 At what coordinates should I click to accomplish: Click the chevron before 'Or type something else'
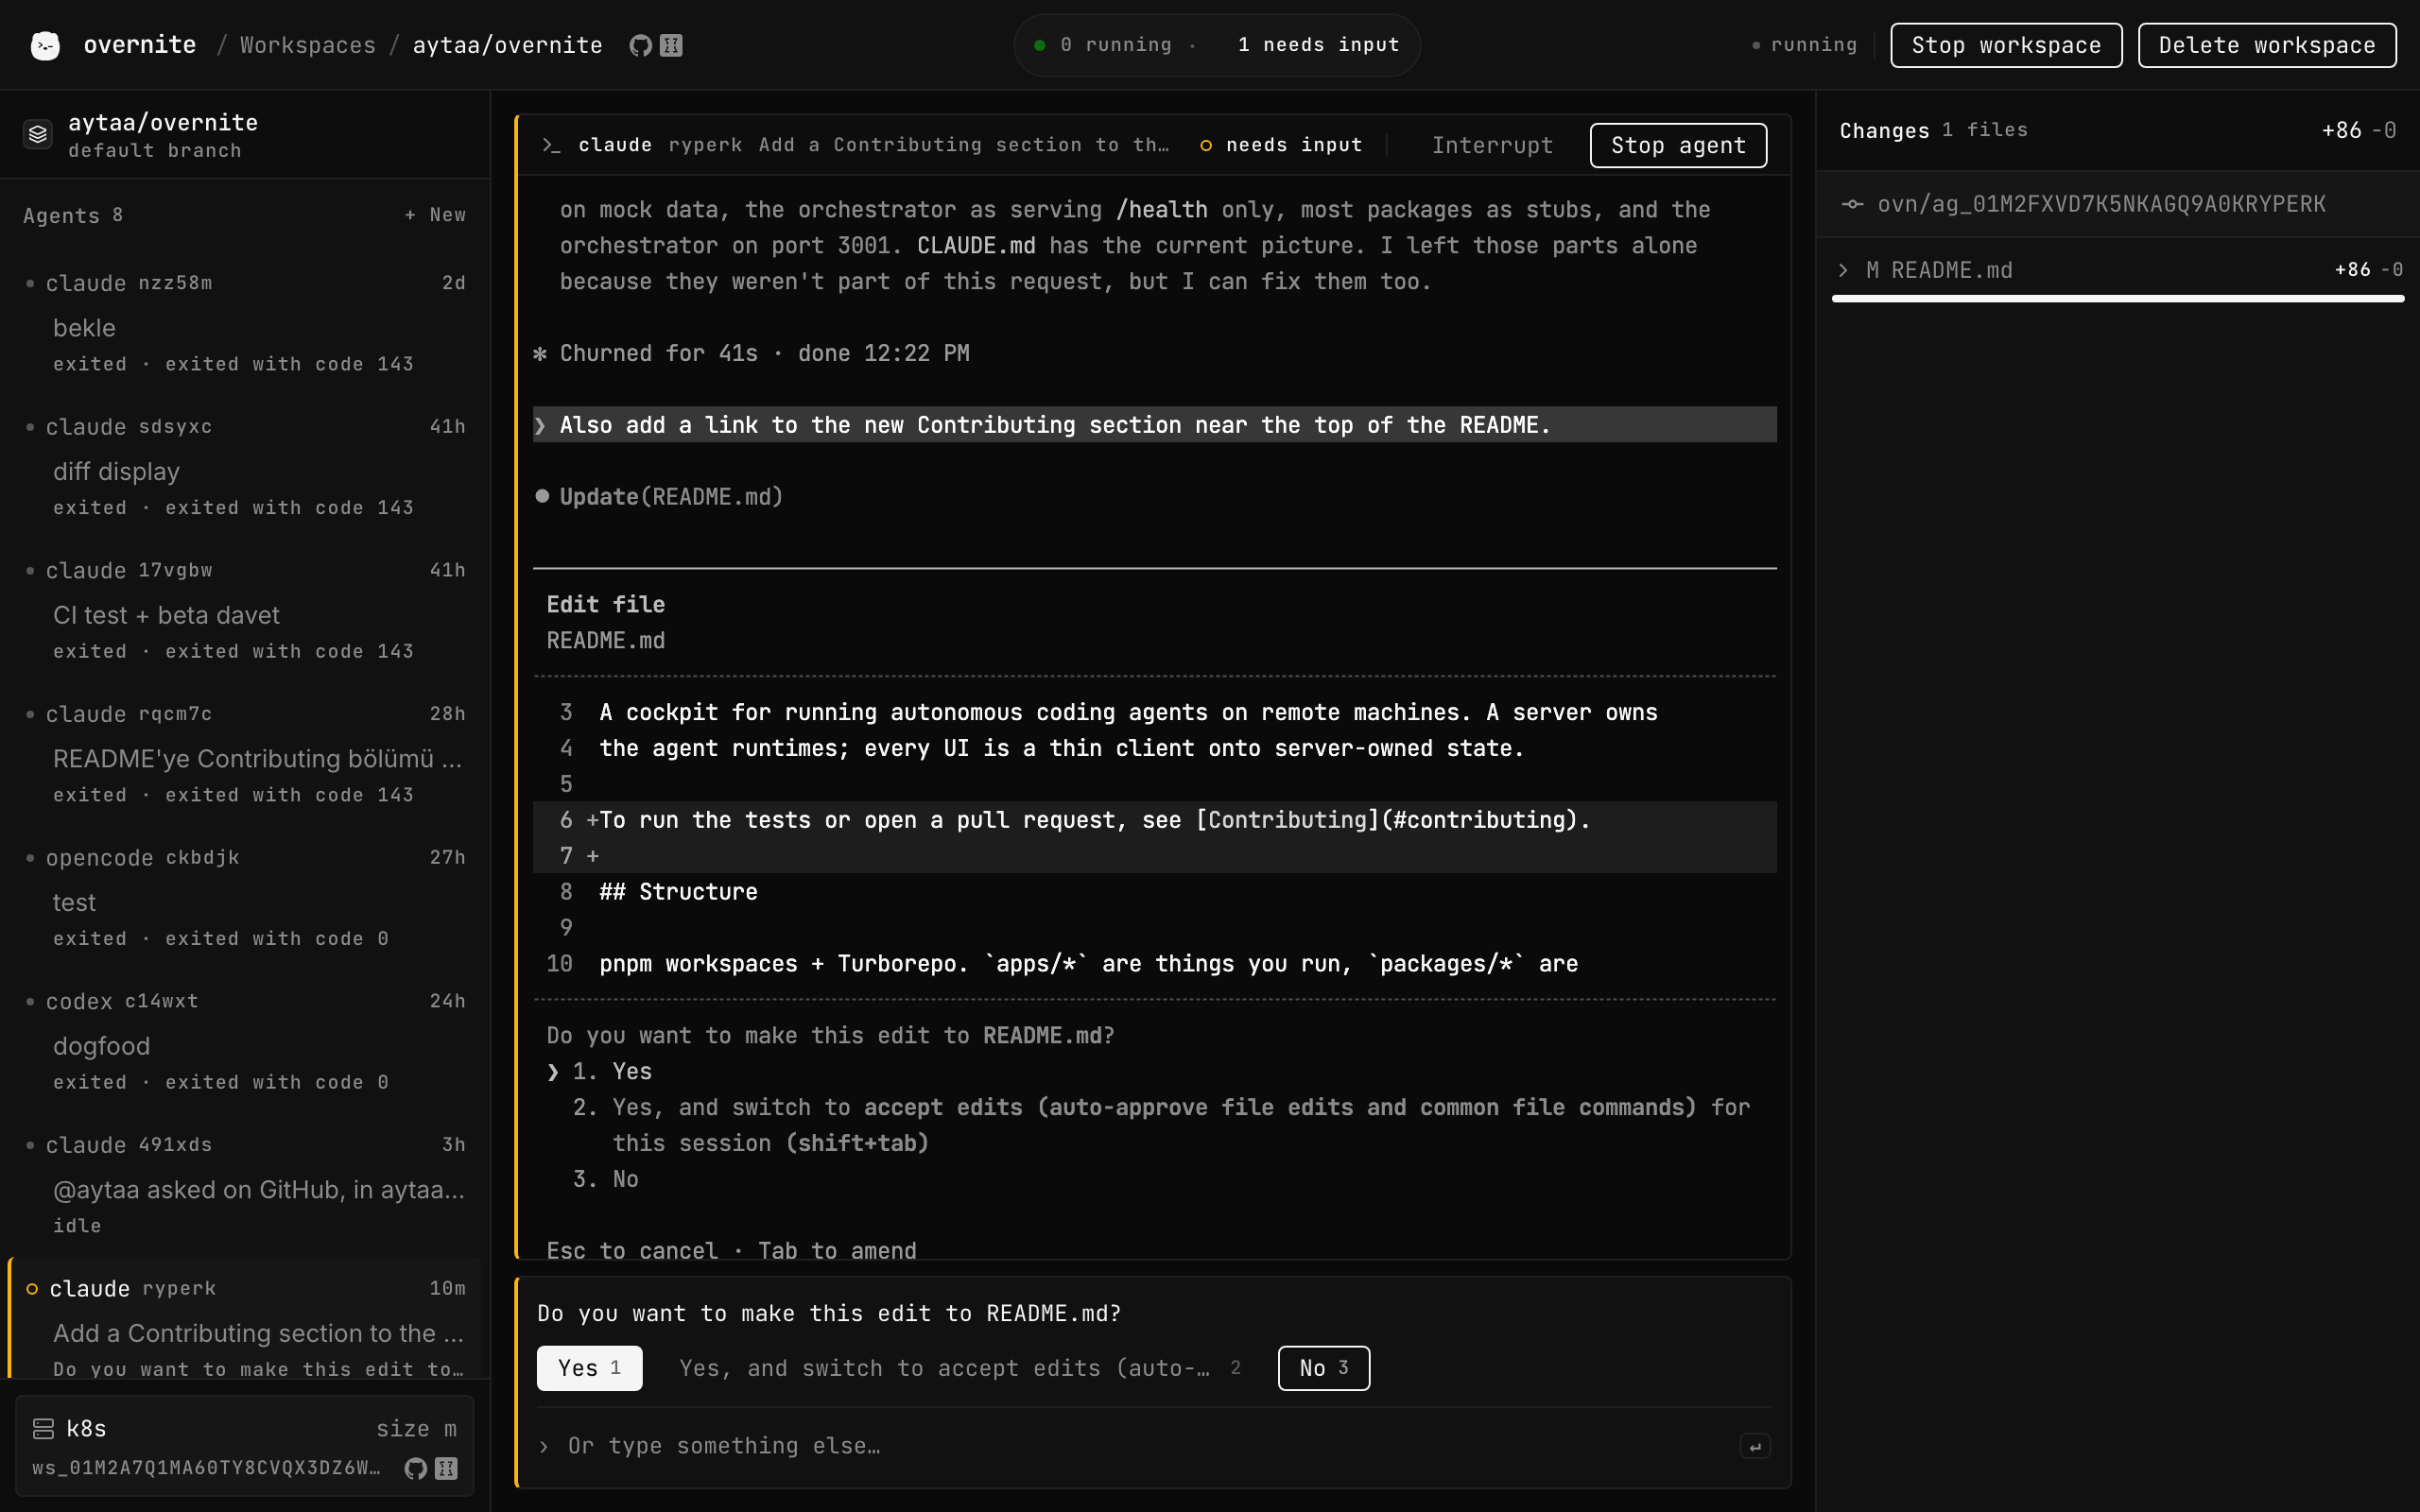pos(544,1447)
